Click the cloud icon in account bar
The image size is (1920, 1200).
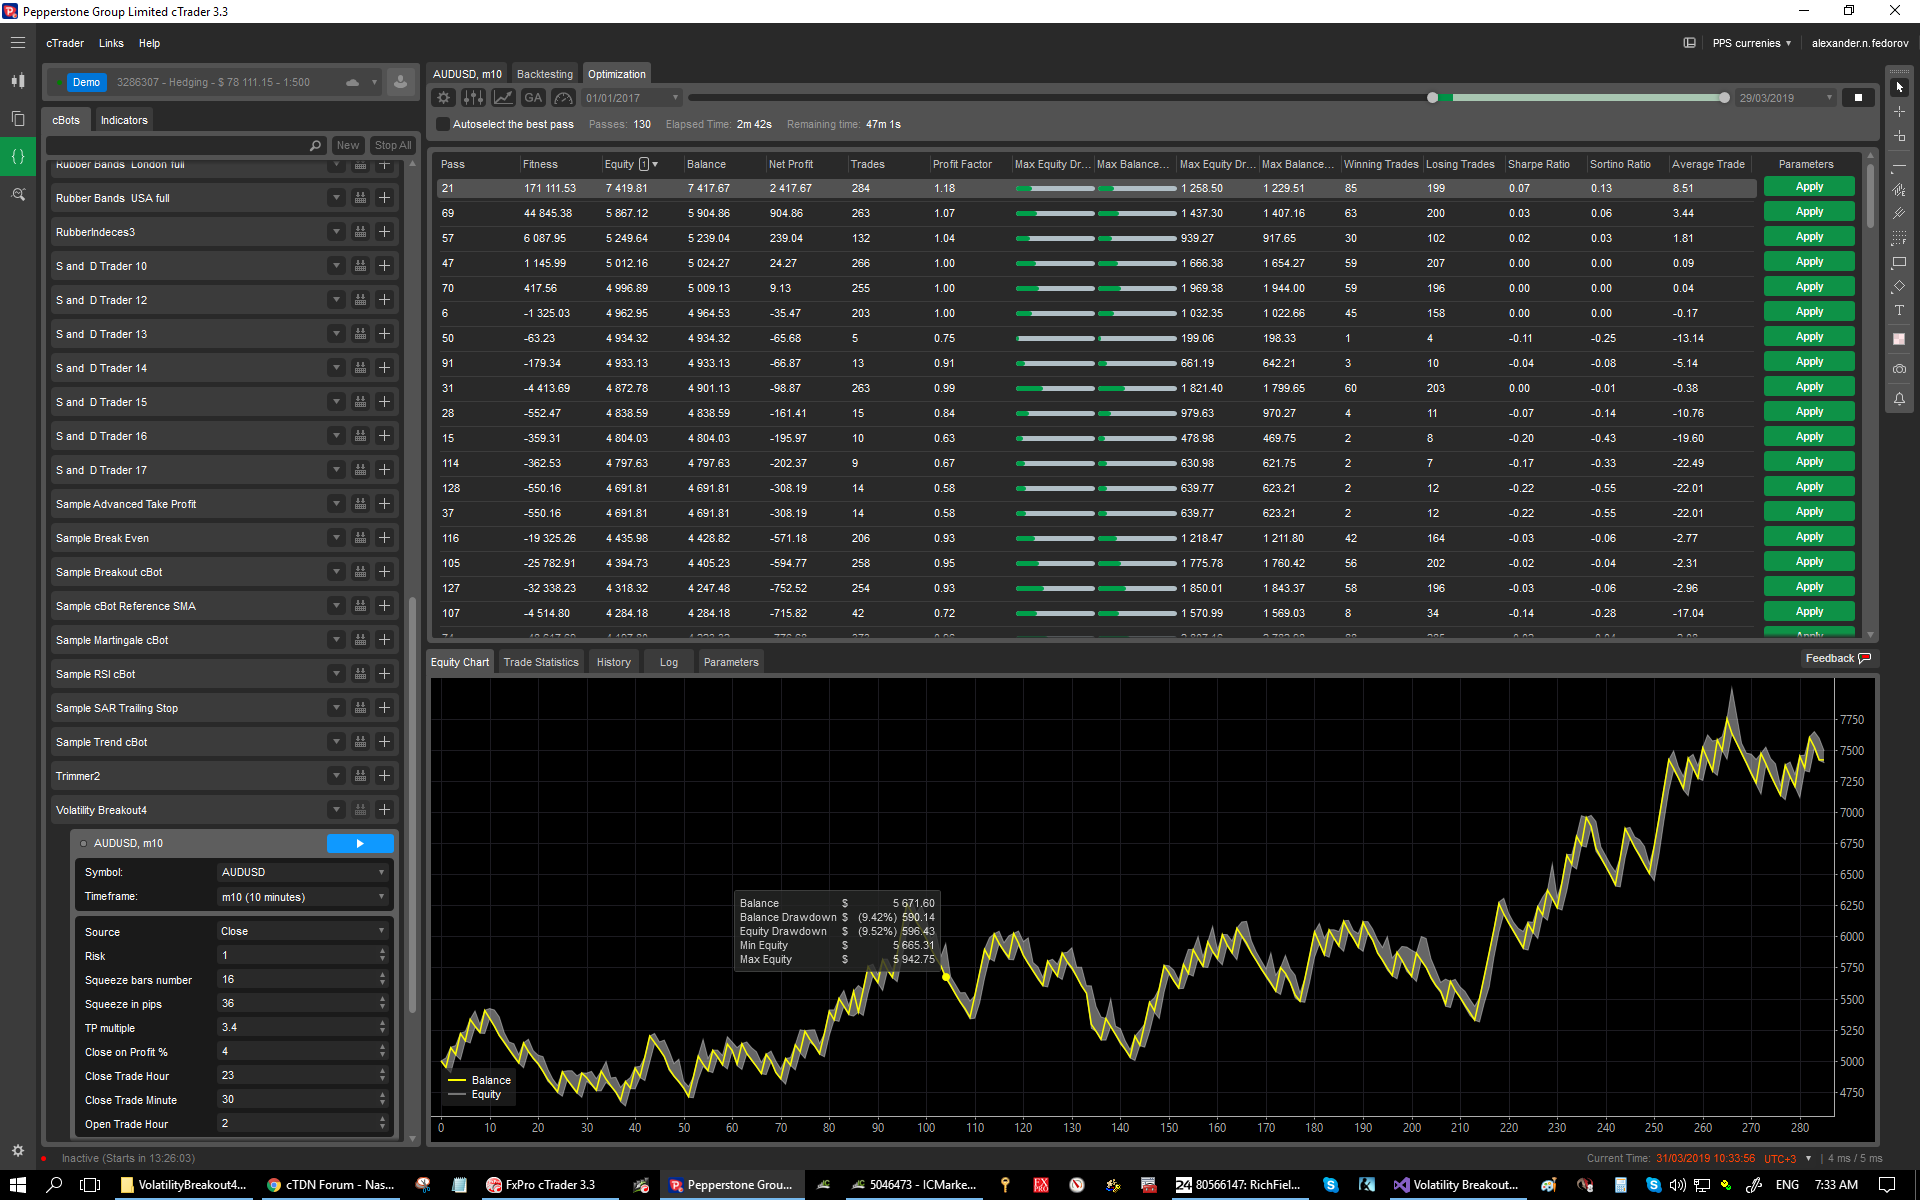tap(352, 82)
